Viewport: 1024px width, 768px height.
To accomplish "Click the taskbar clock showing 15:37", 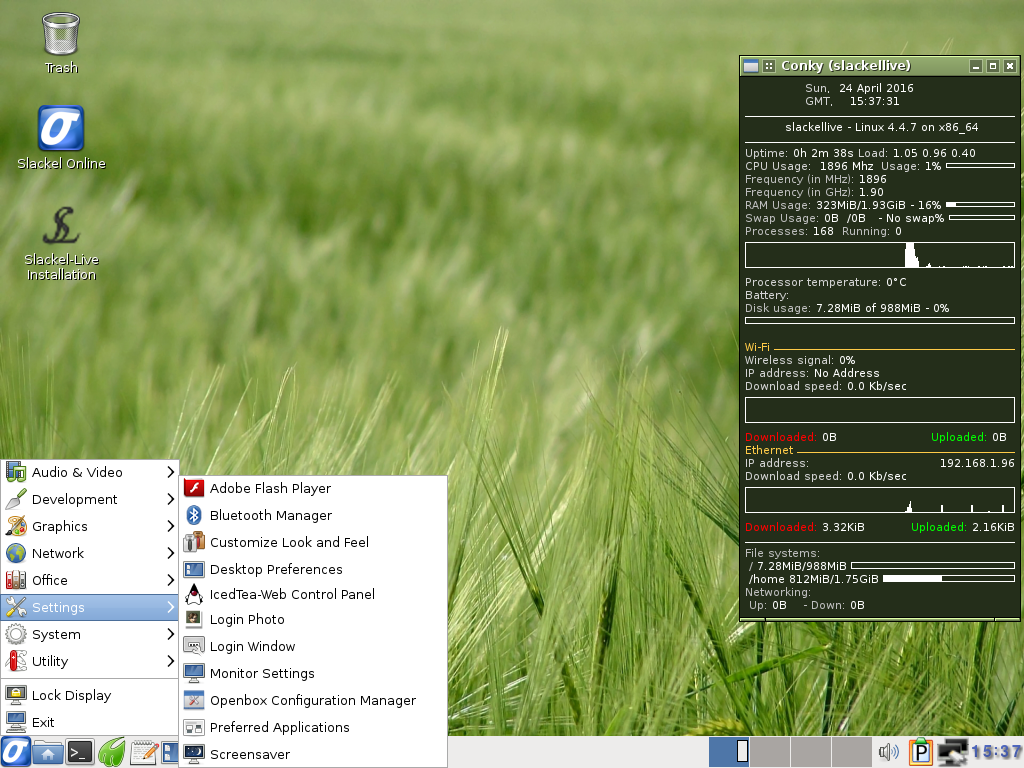I will (997, 752).
